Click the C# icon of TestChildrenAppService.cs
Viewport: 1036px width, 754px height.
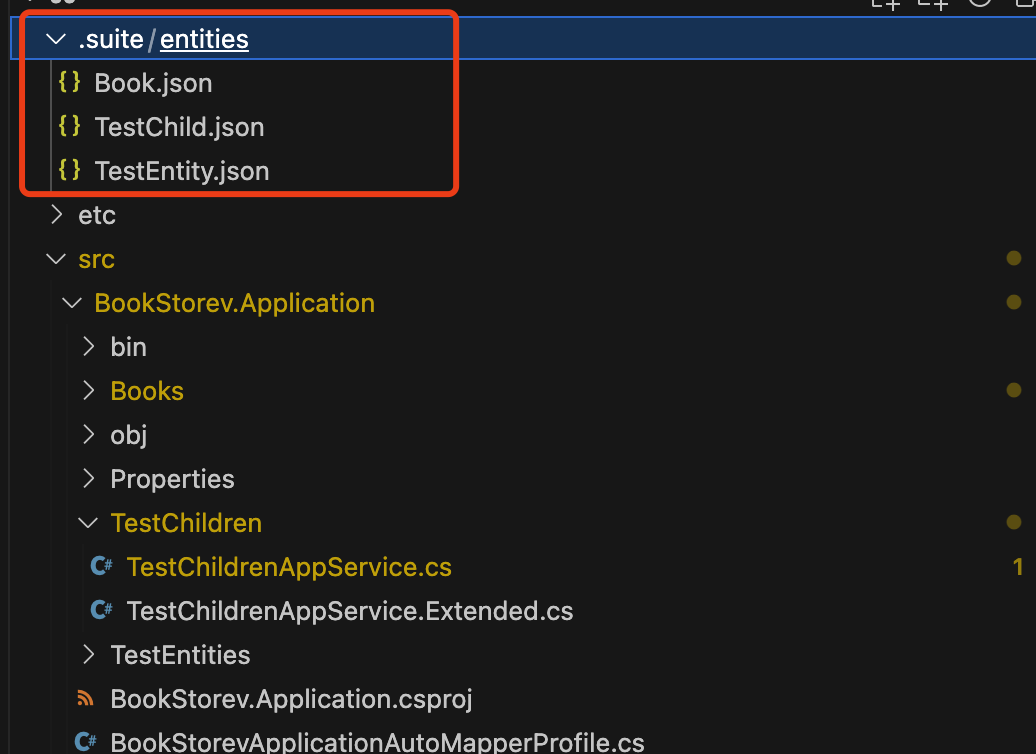[101, 566]
